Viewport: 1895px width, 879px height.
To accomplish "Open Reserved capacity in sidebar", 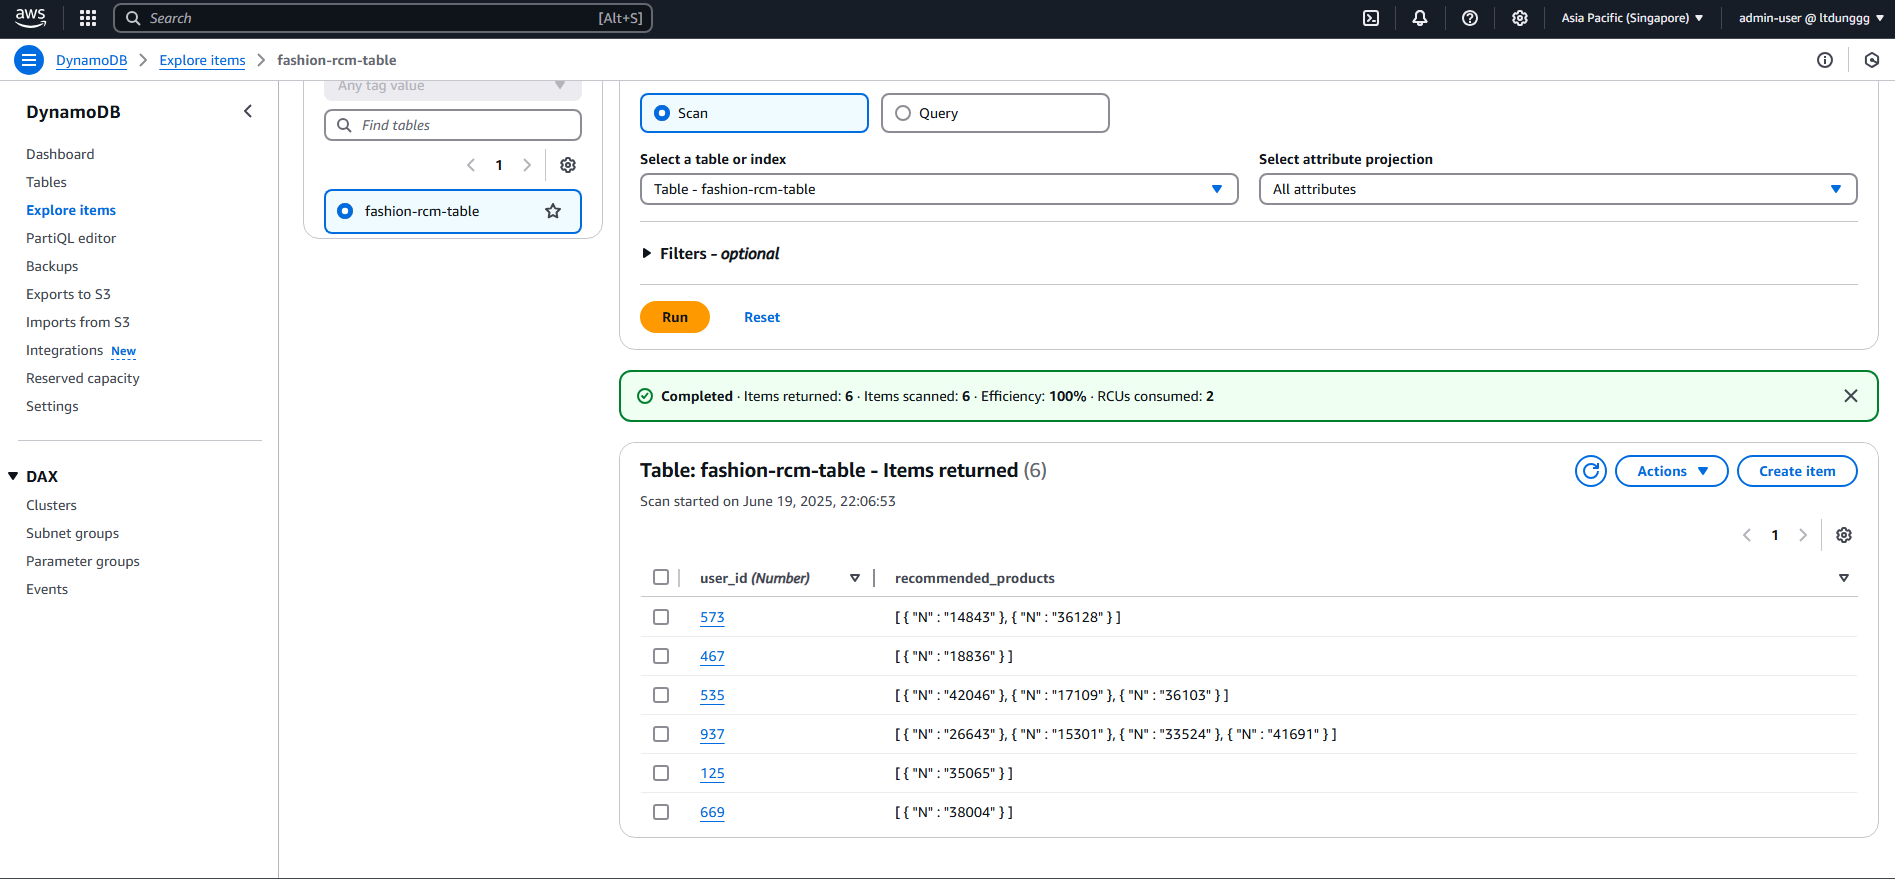I will coord(83,378).
